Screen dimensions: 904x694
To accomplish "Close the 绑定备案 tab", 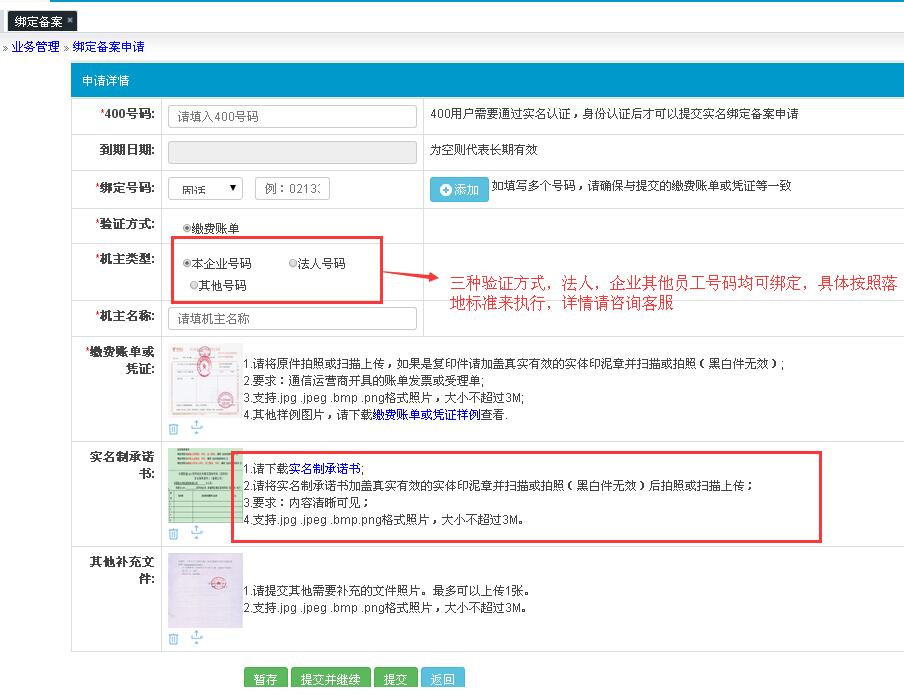I will pyautogui.click(x=70, y=20).
